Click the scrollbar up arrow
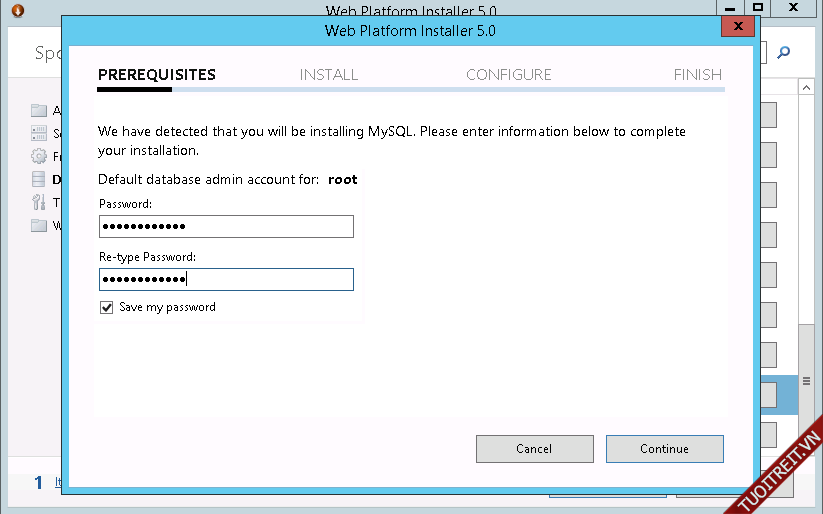The height and width of the screenshot is (514, 823). pyautogui.click(x=806, y=89)
